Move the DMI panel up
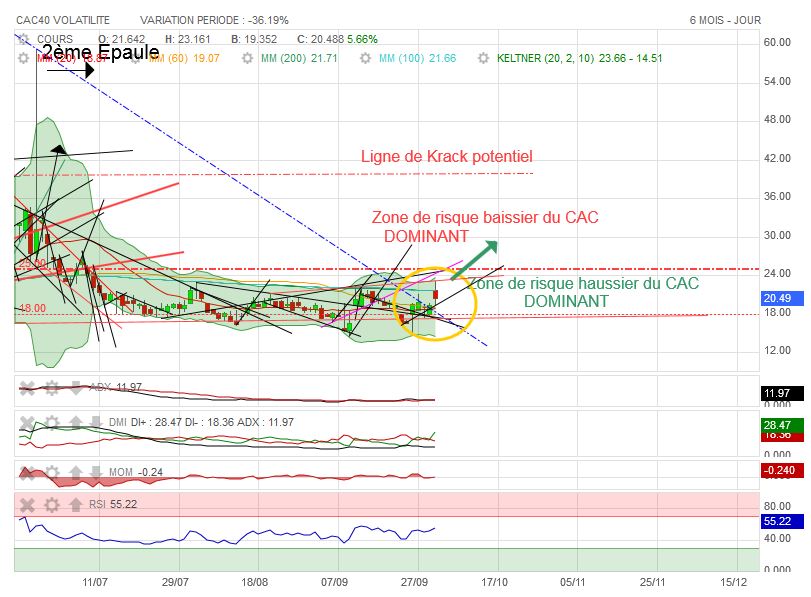The image size is (811, 597). (x=76, y=422)
